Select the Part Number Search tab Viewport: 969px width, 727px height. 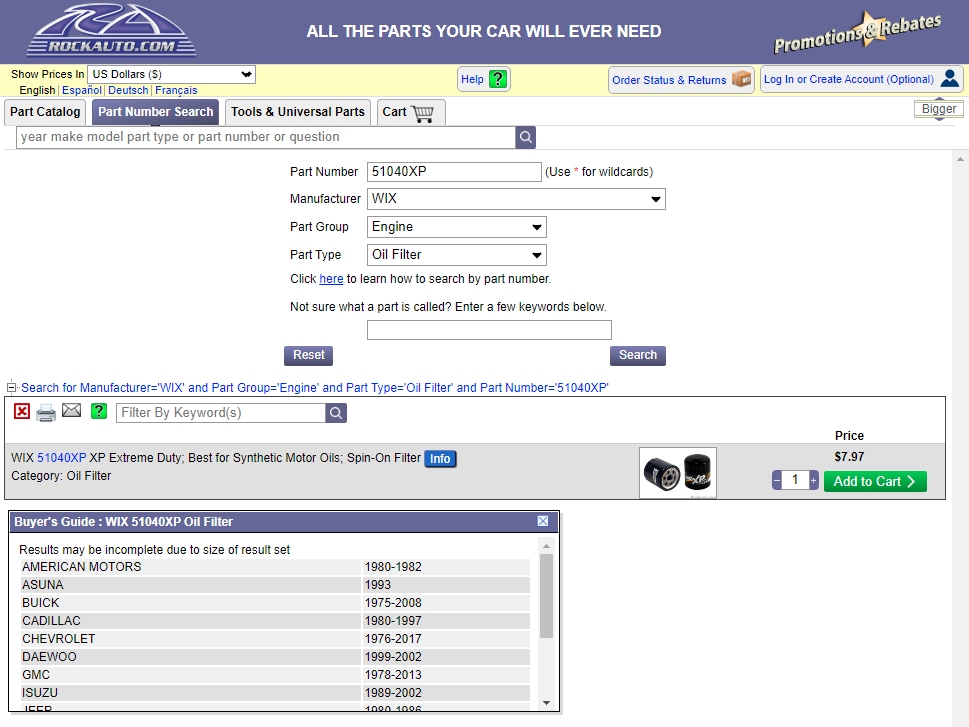[155, 112]
